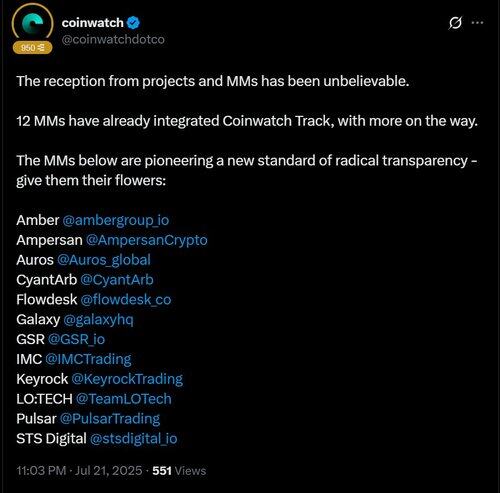The width and height of the screenshot is (500, 493).
Task: Open the @AmpersanCrypto mention
Action: click(147, 240)
